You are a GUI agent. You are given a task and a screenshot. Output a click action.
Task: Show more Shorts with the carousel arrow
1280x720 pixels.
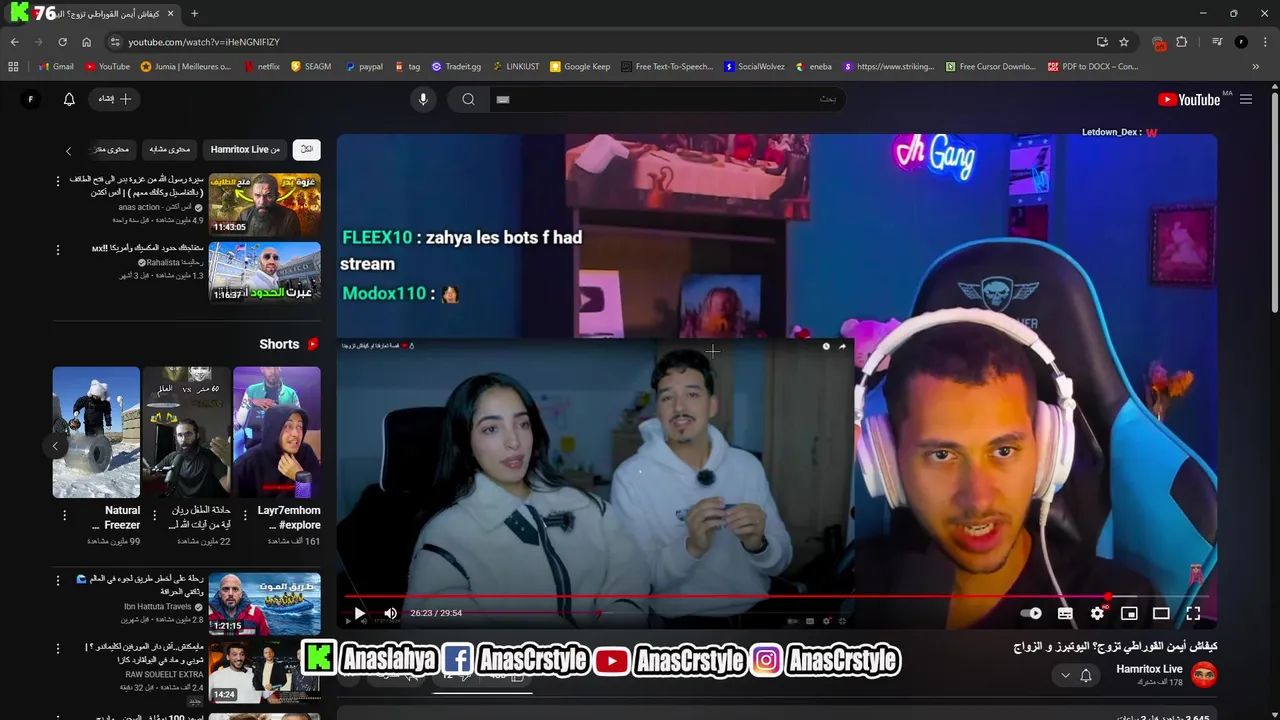[x=55, y=446]
